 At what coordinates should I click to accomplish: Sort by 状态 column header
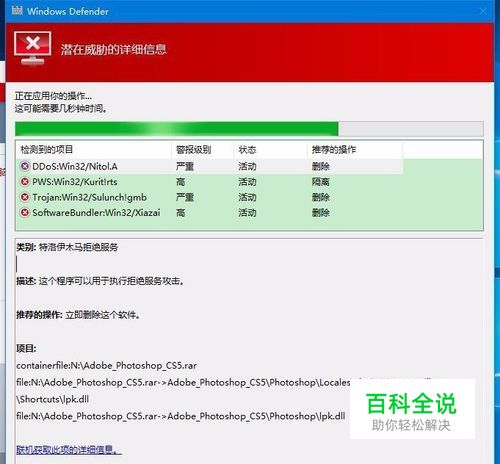point(270,150)
